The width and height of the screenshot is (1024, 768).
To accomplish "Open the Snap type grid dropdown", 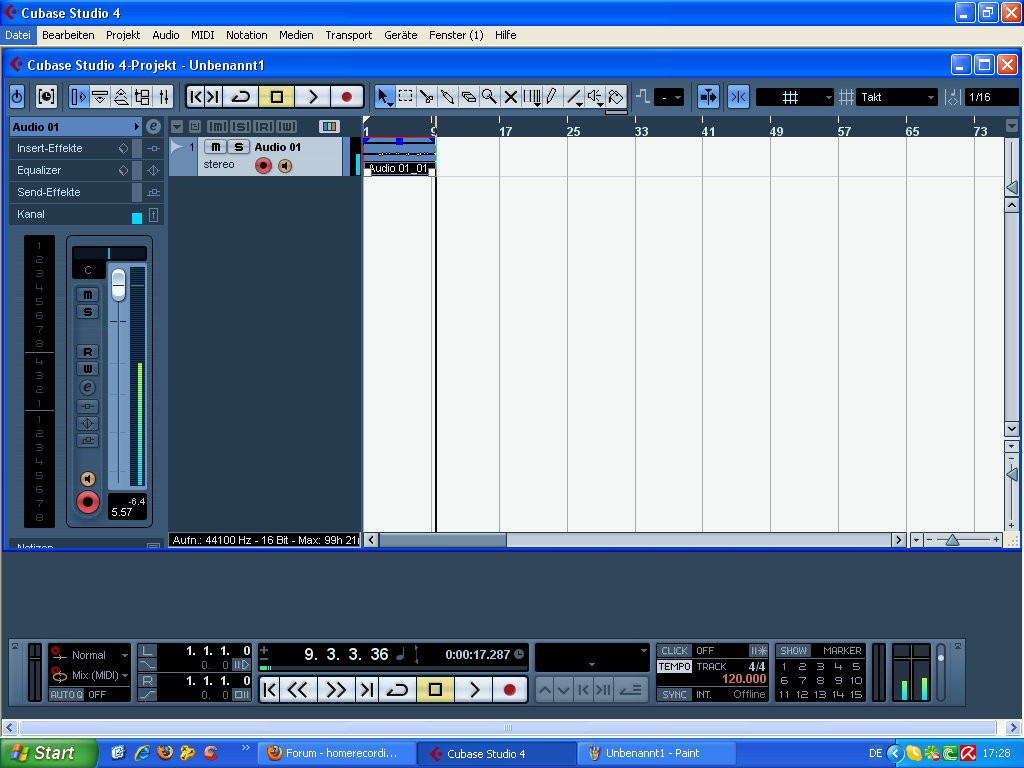I will (x=795, y=97).
